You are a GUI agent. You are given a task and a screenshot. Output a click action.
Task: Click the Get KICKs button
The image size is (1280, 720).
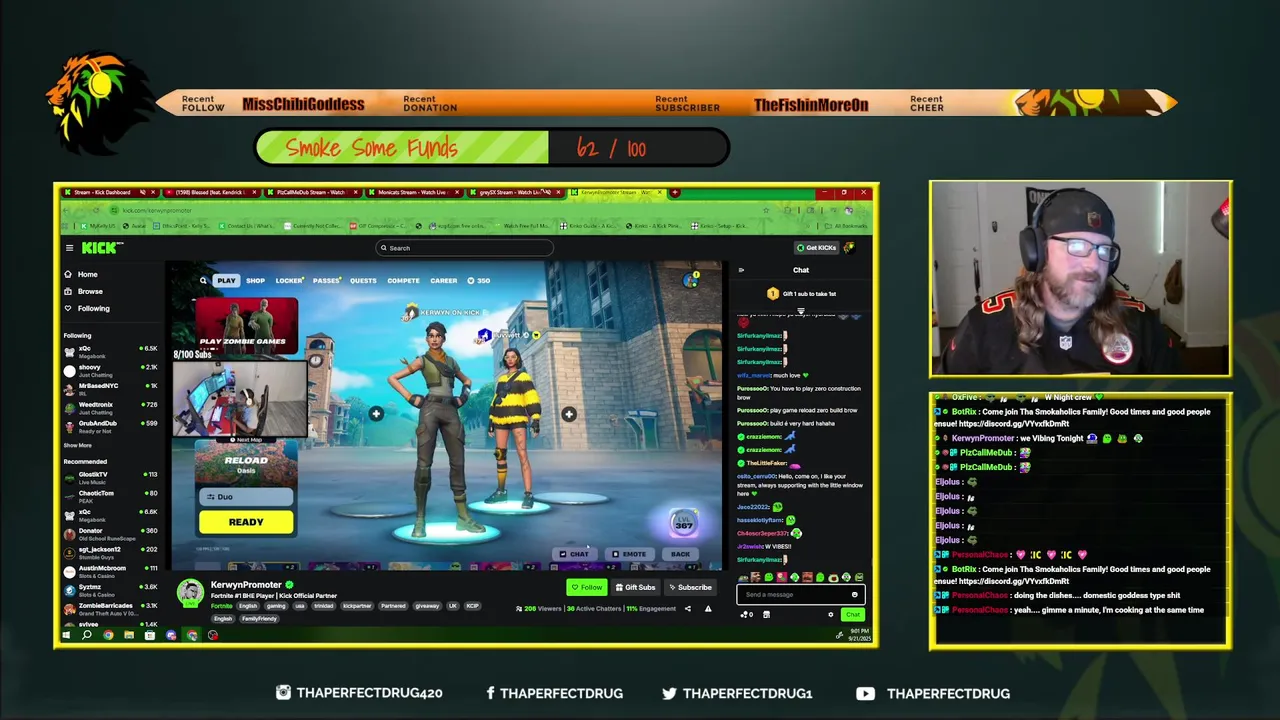[x=817, y=248]
